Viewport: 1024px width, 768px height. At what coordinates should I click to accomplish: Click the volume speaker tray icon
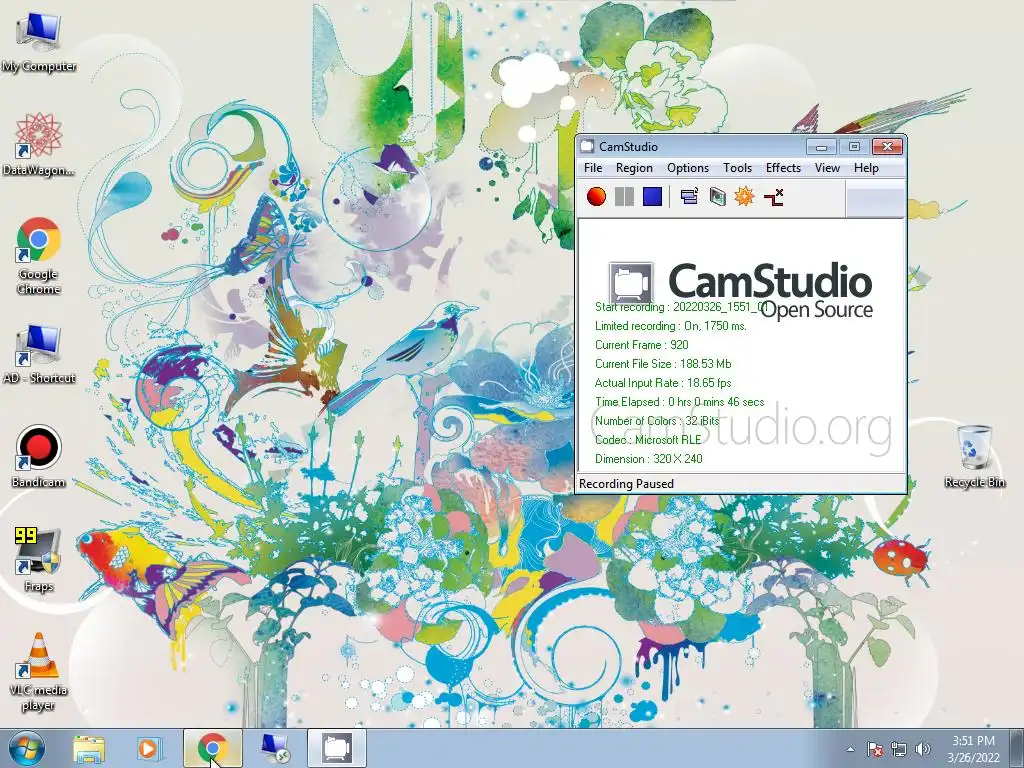click(923, 749)
